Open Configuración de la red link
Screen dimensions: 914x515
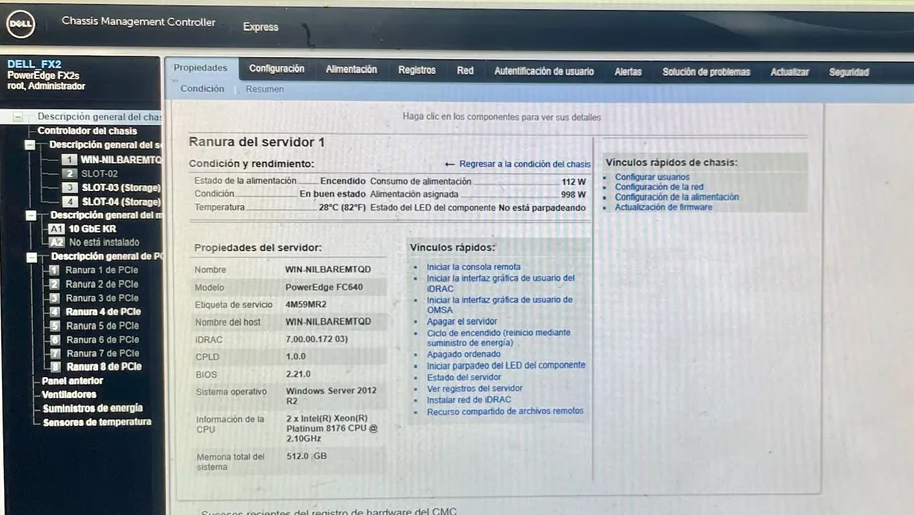659,187
